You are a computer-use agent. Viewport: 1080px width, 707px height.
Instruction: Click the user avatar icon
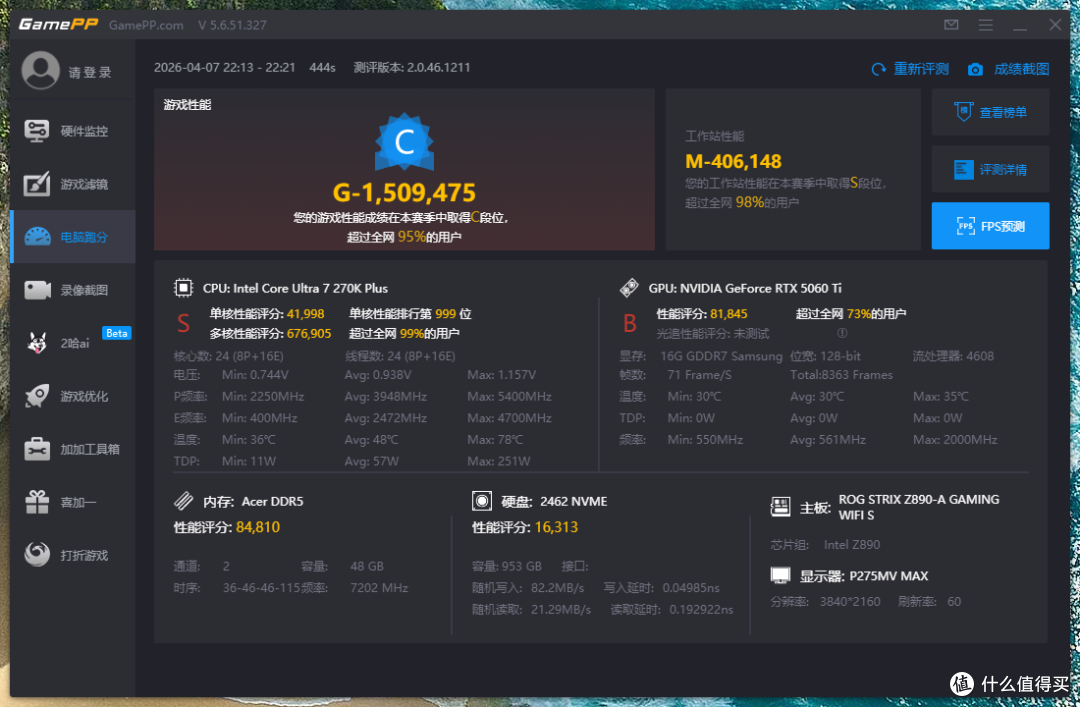[40, 70]
